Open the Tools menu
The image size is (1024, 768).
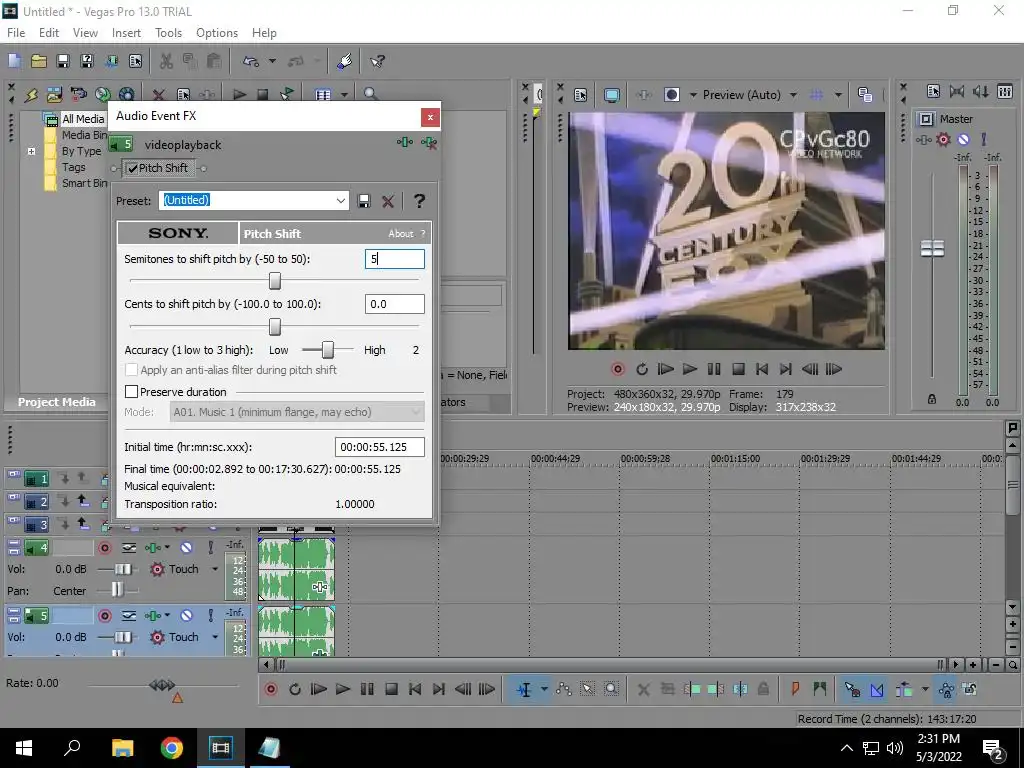point(168,33)
